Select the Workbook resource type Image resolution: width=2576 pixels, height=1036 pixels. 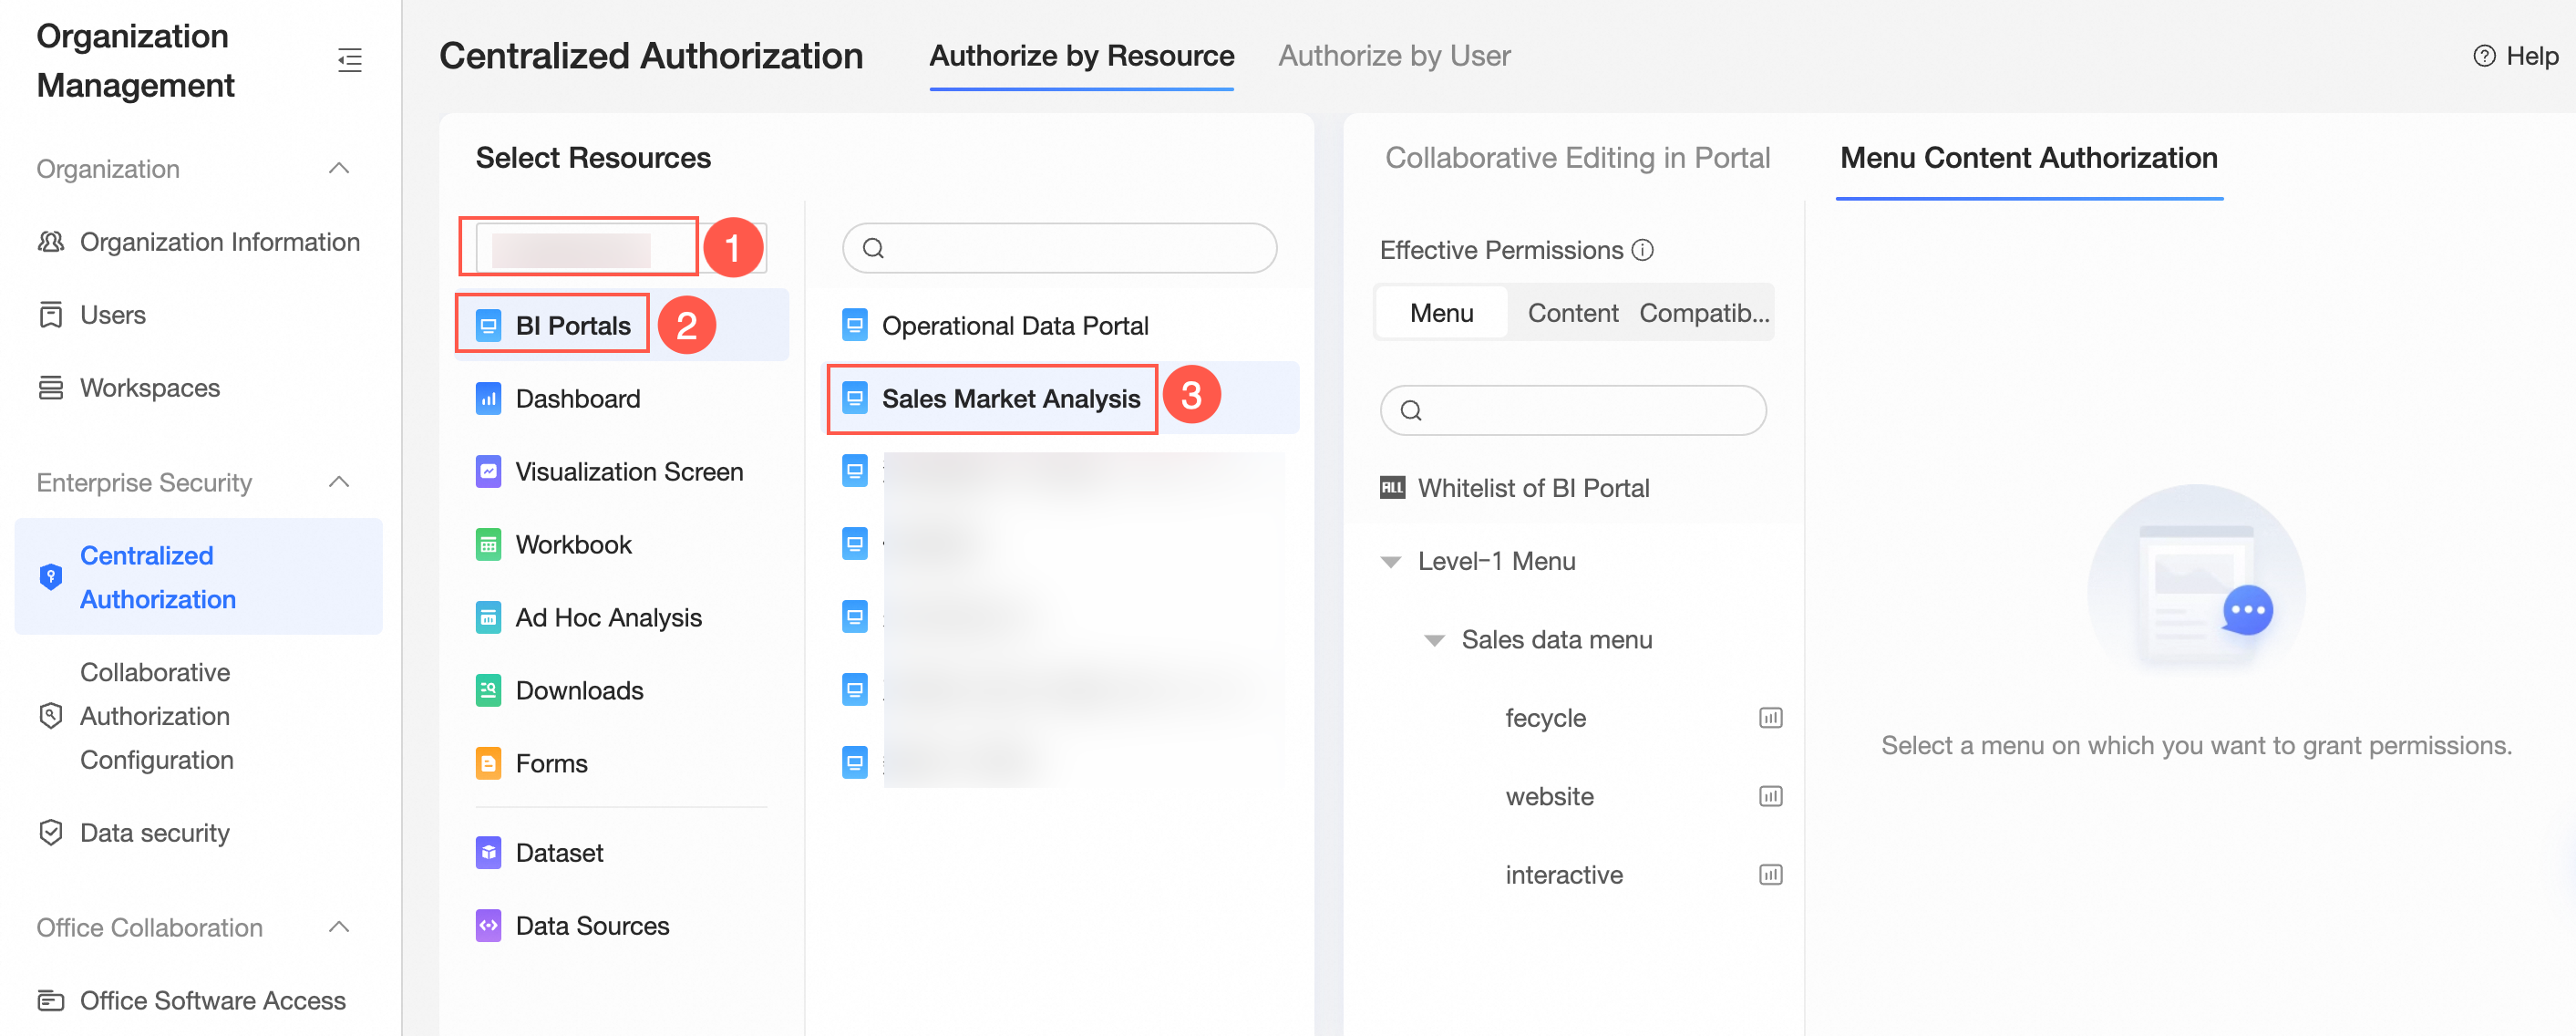[573, 545]
